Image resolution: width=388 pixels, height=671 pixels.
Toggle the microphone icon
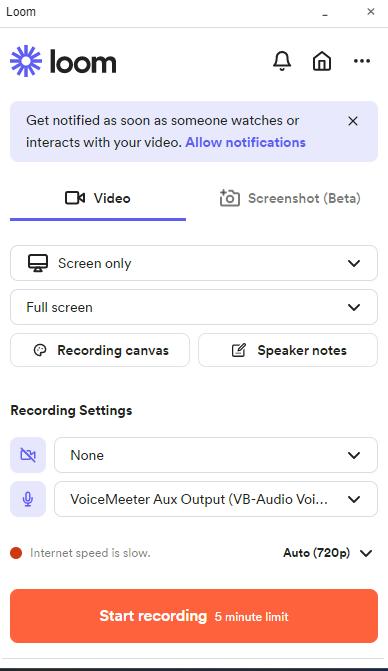tap(28, 499)
